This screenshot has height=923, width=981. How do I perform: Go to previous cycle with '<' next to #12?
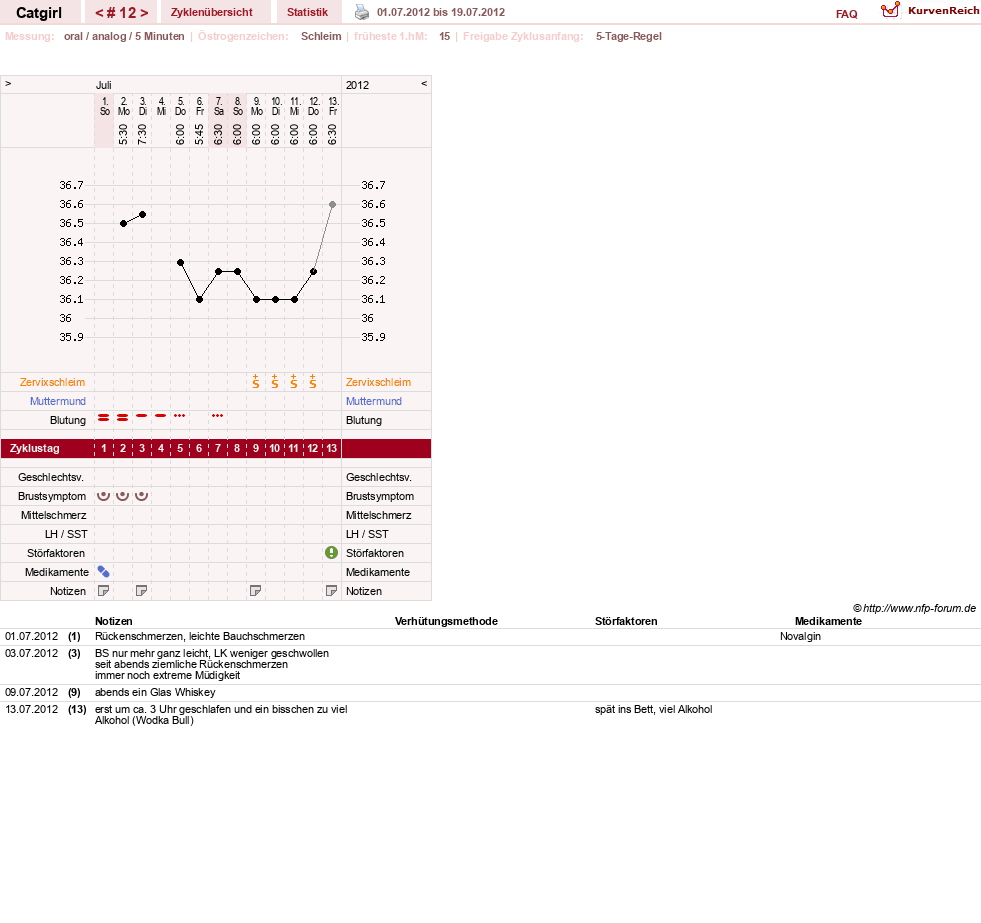(99, 13)
